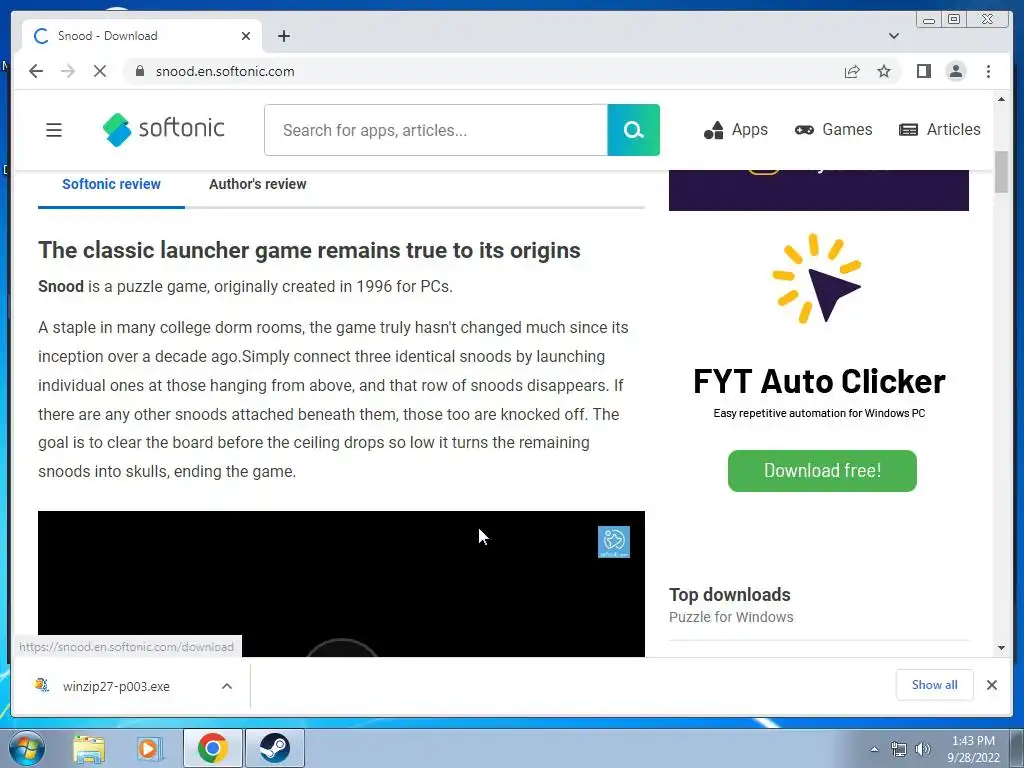This screenshot has width=1024, height=768.
Task: Click the video player watermark icon
Action: [614, 542]
